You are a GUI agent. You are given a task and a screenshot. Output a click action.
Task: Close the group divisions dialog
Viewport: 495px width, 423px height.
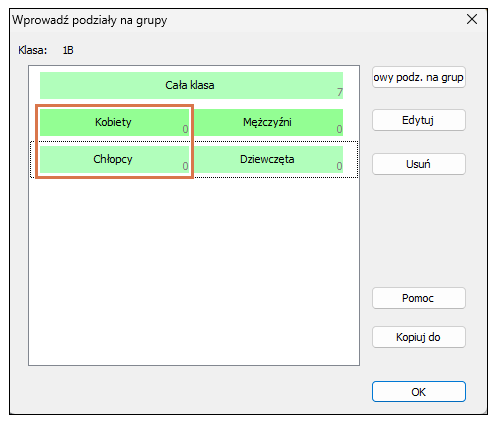(x=472, y=19)
